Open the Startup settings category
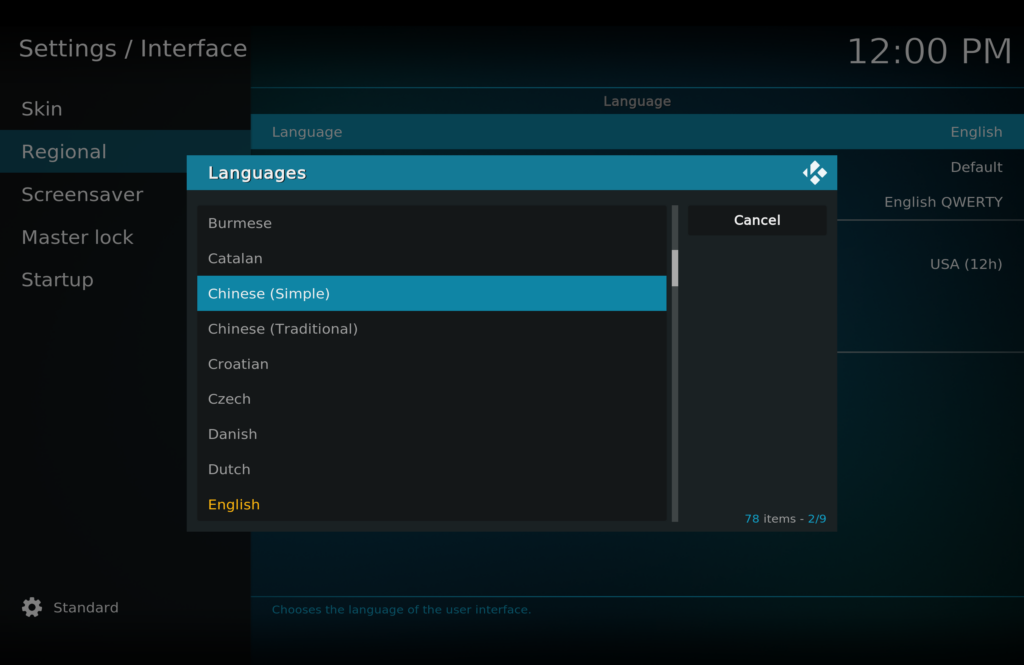1024x665 pixels. point(57,280)
